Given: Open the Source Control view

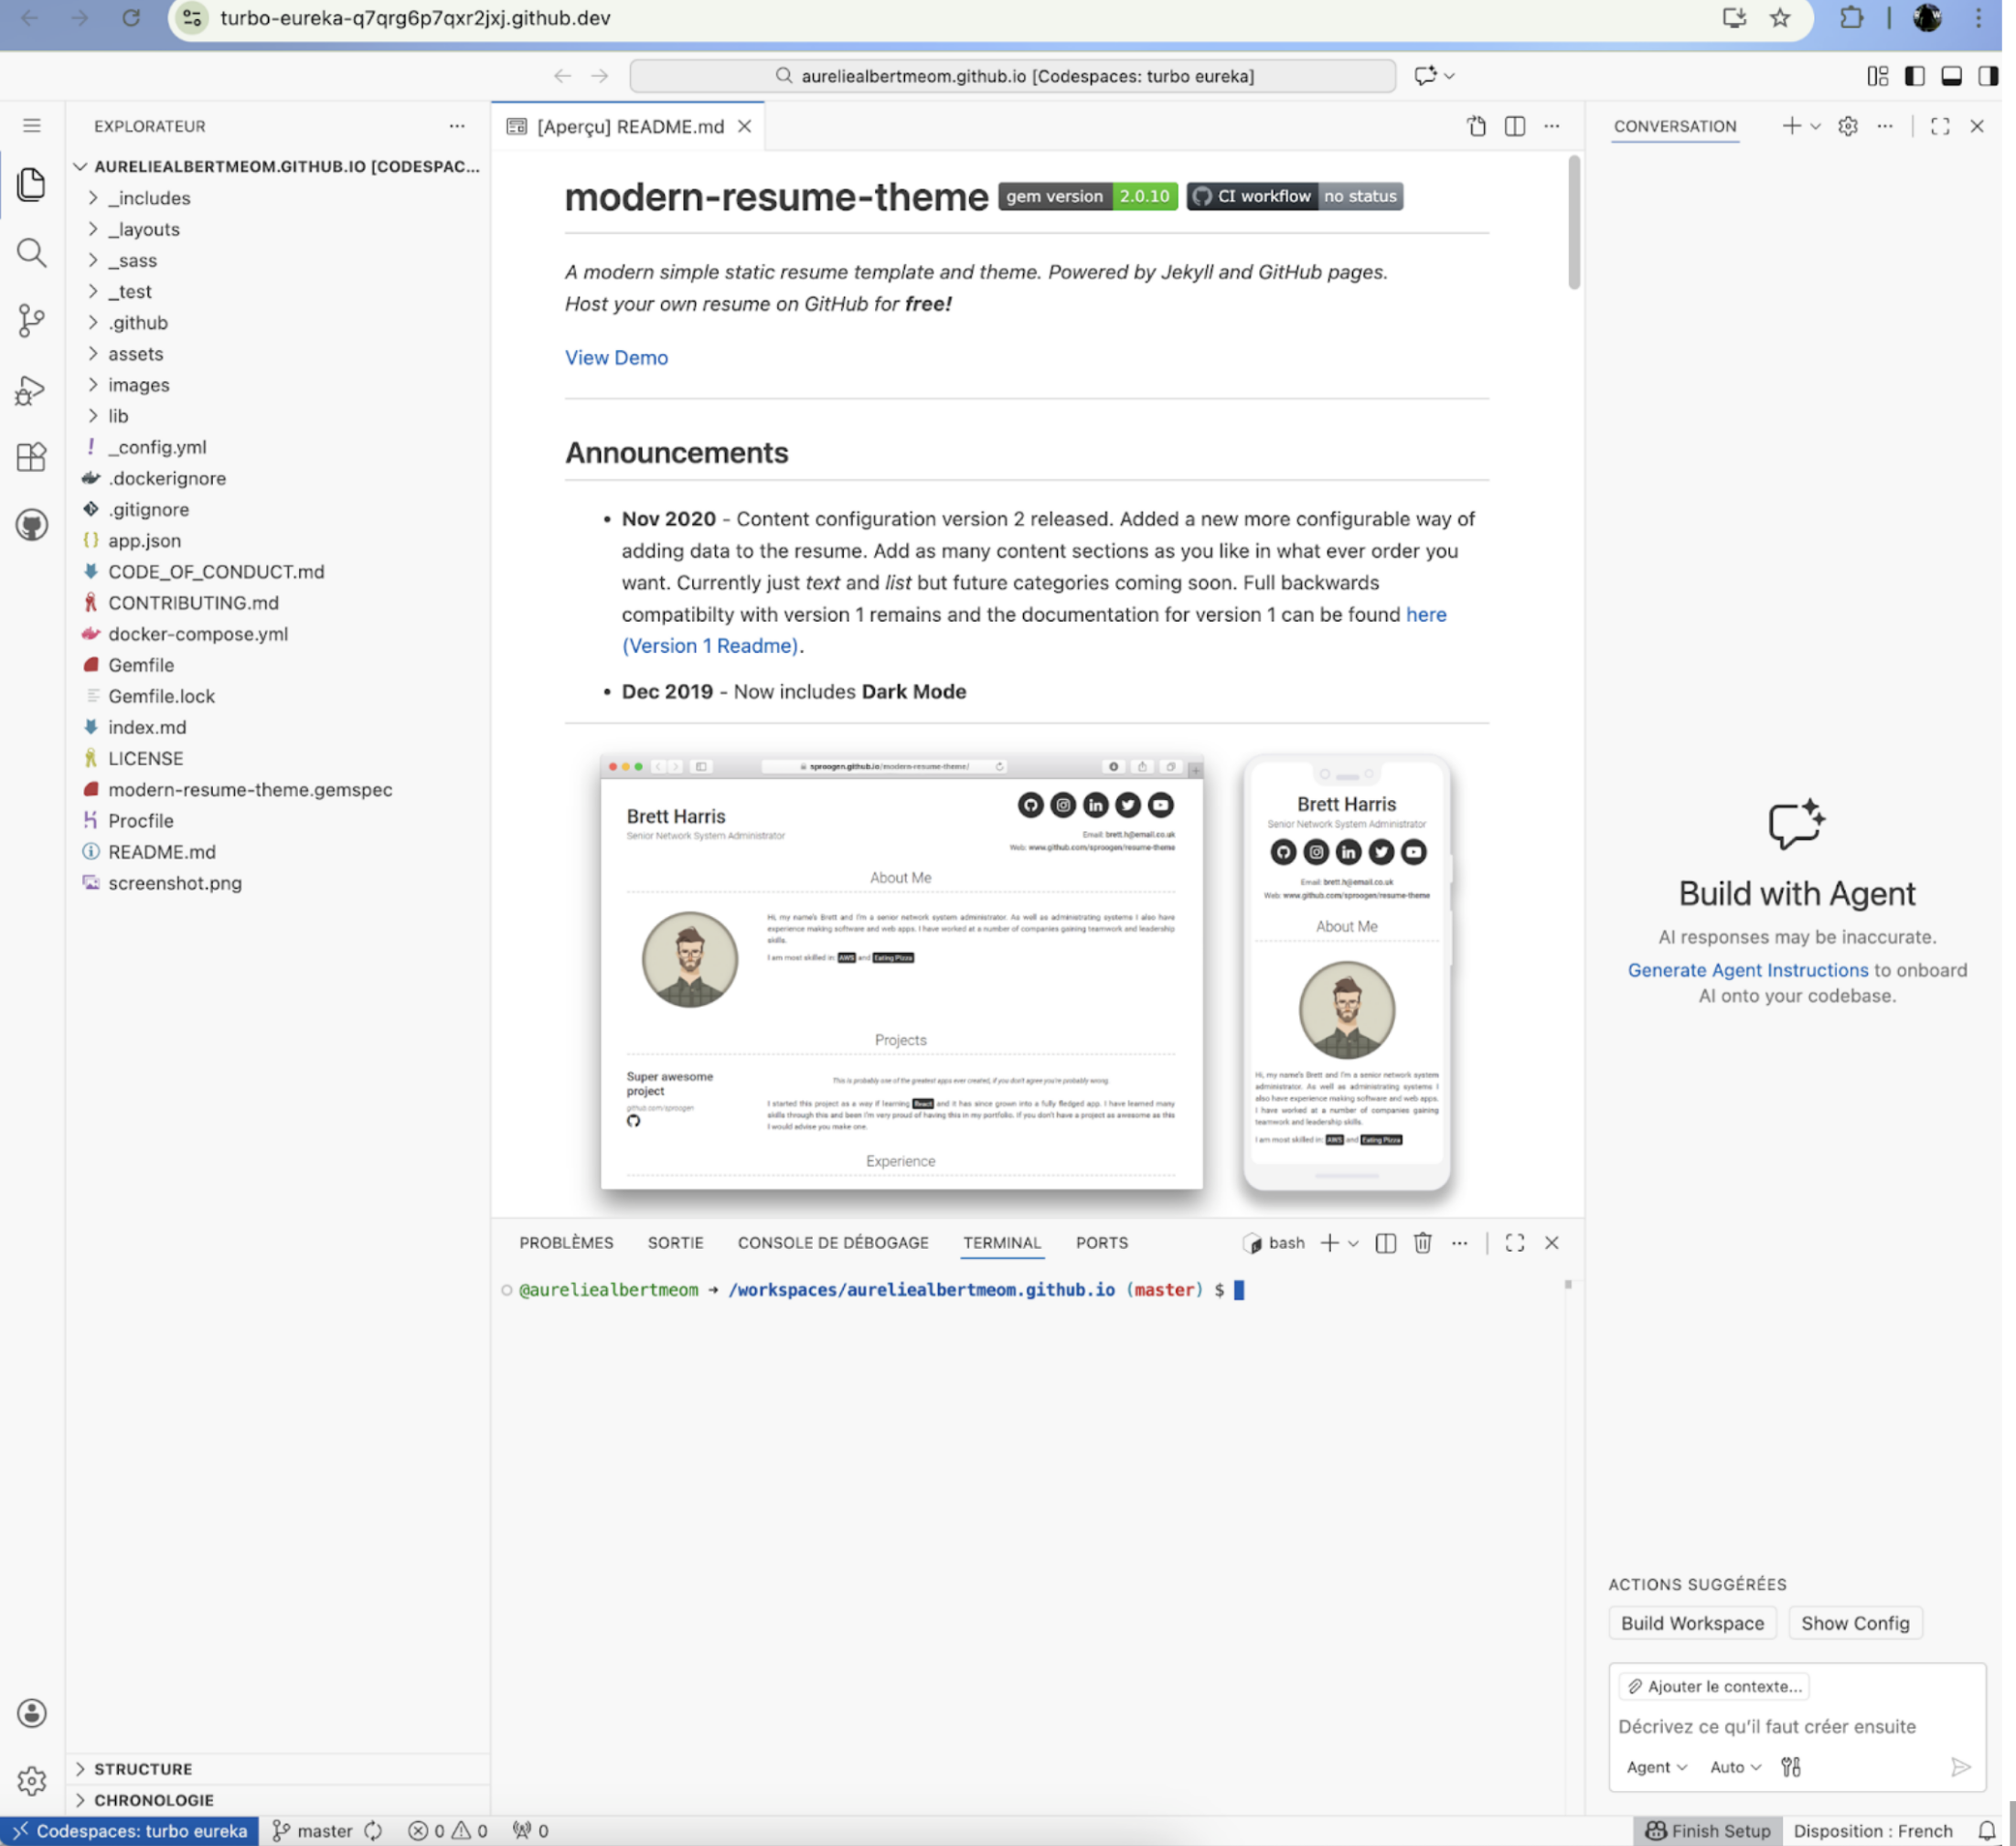Looking at the screenshot, I should pyautogui.click(x=31, y=320).
